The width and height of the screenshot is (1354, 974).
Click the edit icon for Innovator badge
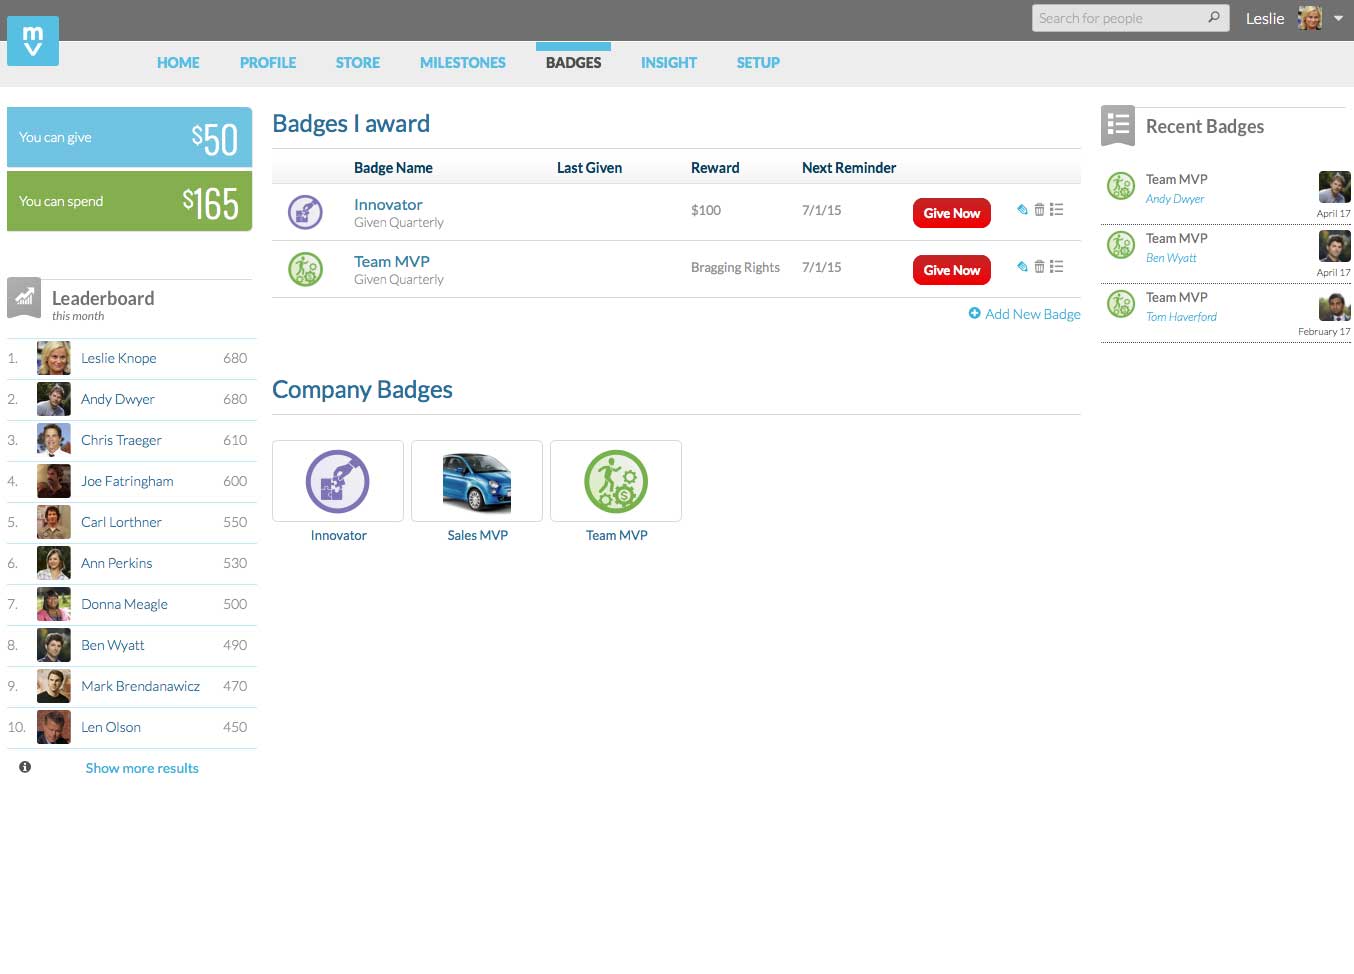coord(1022,210)
